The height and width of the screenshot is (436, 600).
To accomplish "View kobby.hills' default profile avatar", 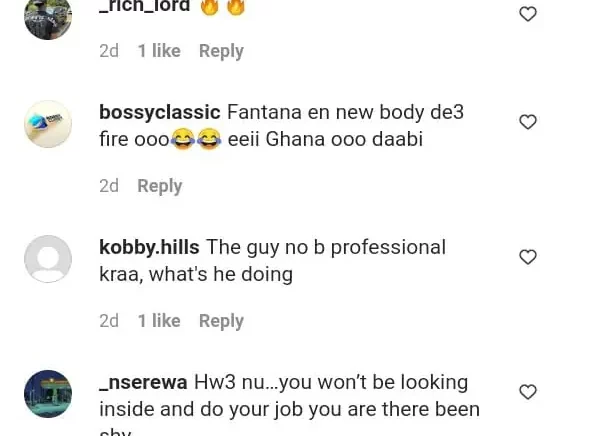I will pyautogui.click(x=48, y=259).
